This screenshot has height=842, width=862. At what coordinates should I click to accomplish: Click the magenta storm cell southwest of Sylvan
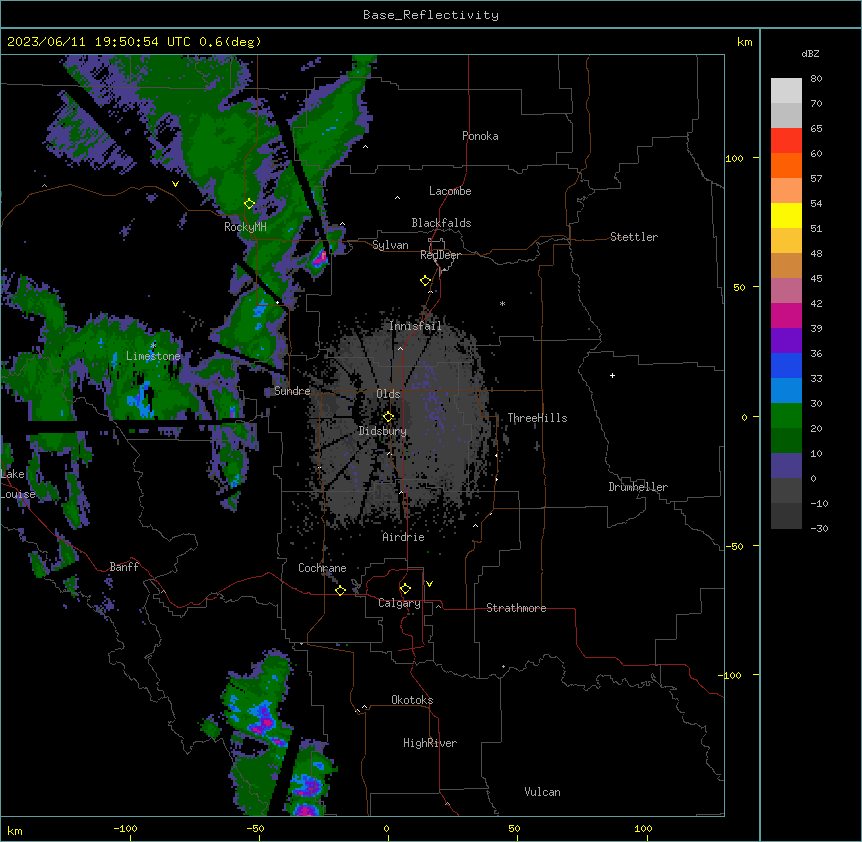pyautogui.click(x=320, y=256)
